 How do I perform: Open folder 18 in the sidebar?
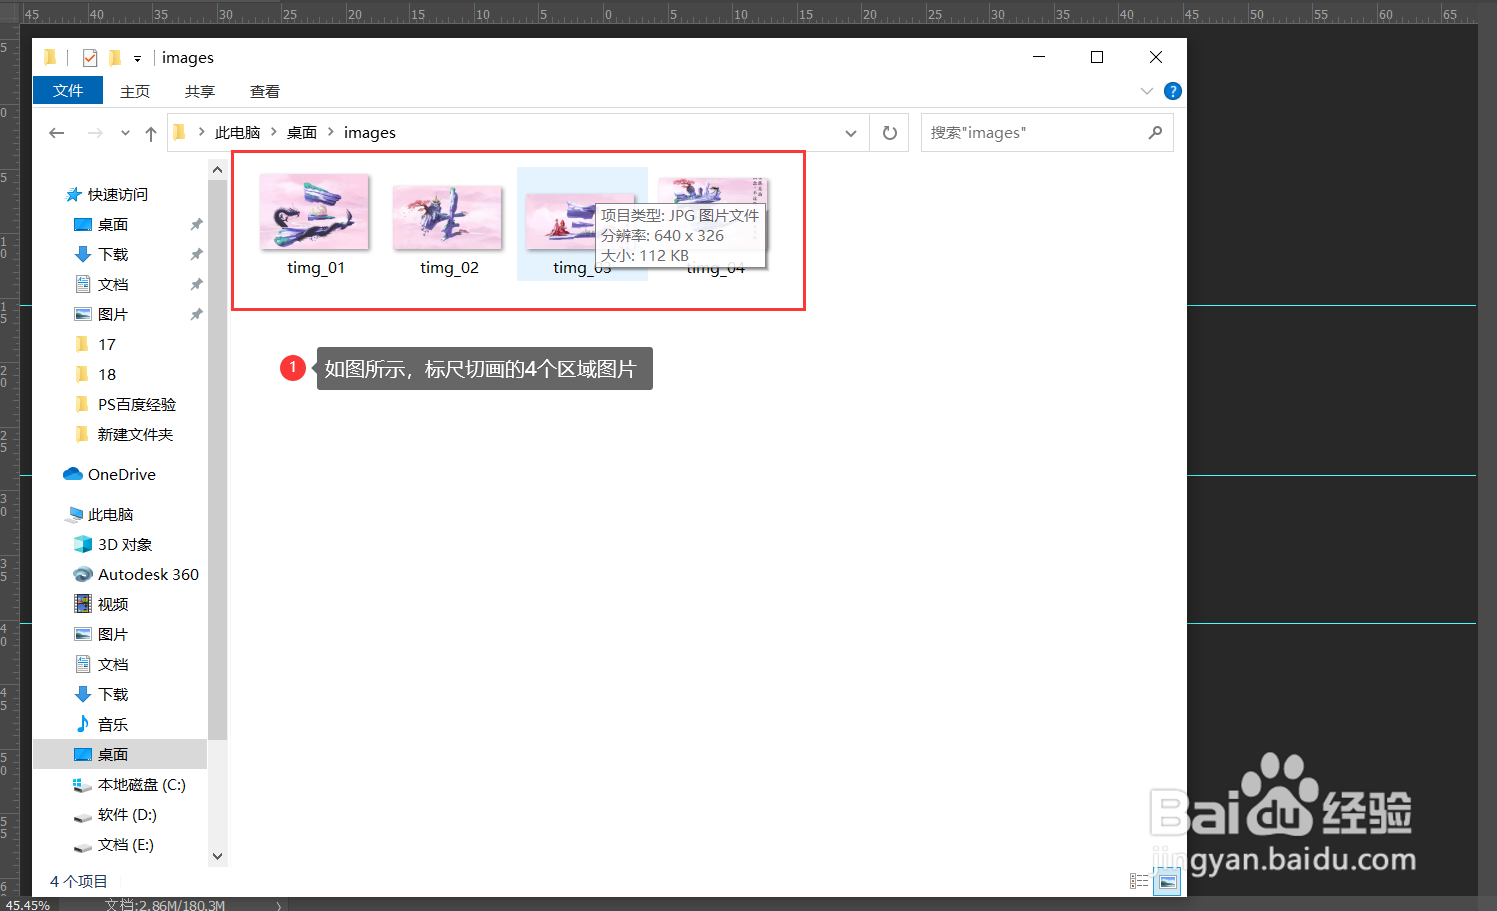[107, 375]
